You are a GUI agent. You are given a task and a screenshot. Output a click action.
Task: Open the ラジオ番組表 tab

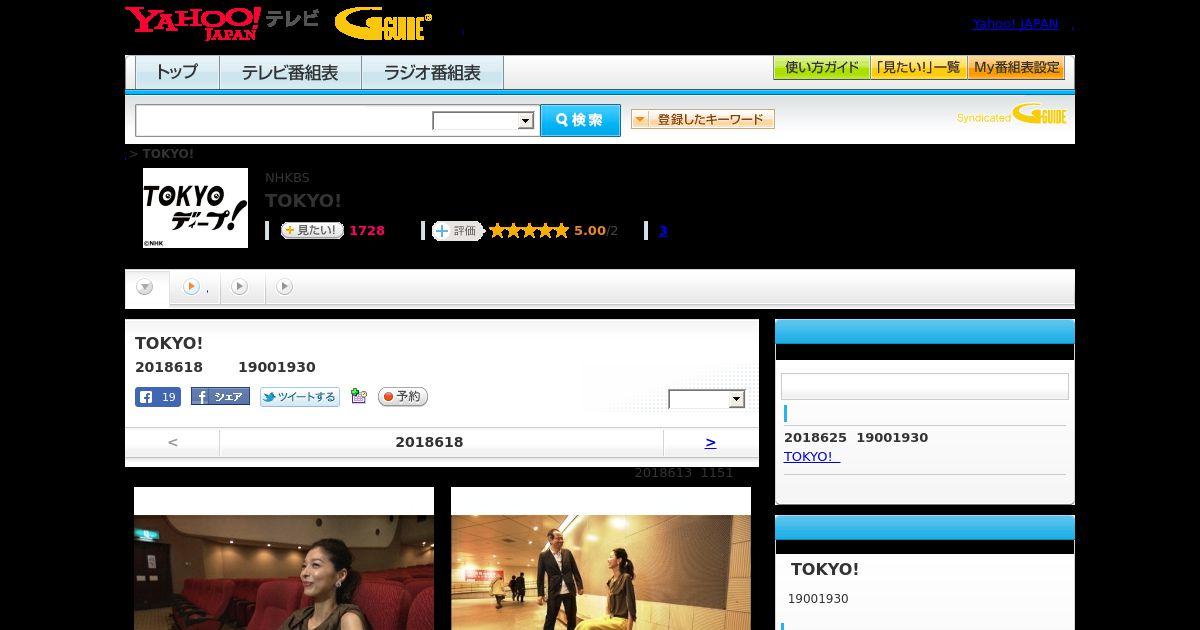(432, 73)
